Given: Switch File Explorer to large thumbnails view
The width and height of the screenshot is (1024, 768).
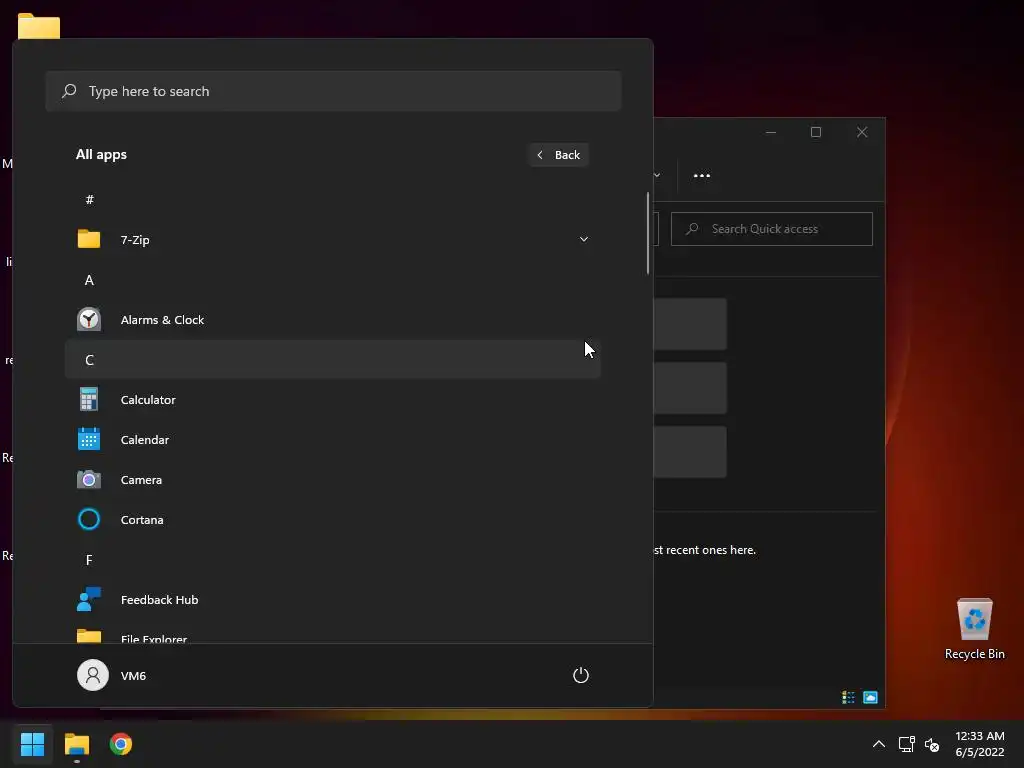Looking at the screenshot, I should tap(871, 697).
